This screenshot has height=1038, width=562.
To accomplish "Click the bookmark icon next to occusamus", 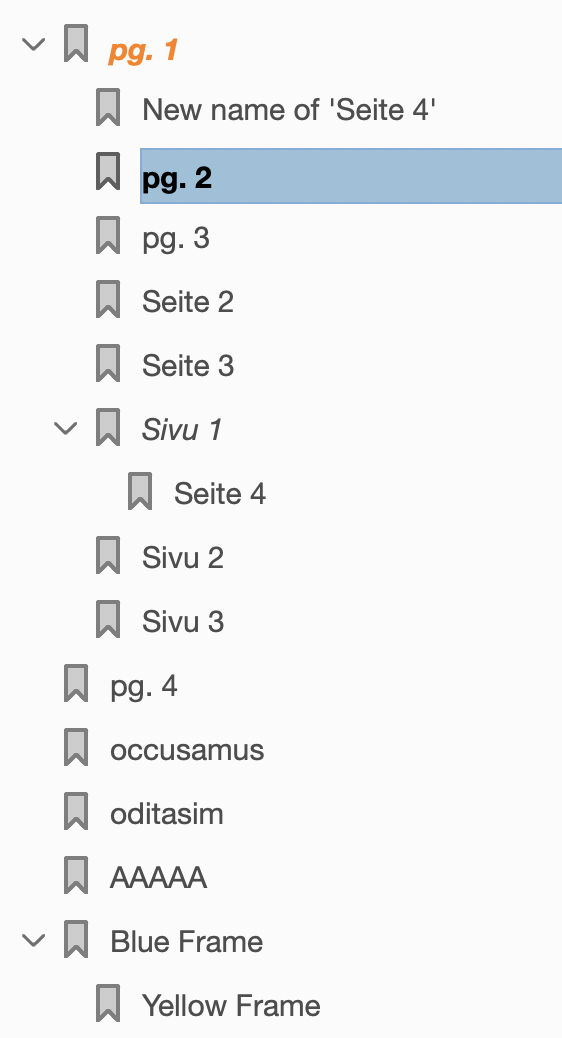I will point(76,748).
